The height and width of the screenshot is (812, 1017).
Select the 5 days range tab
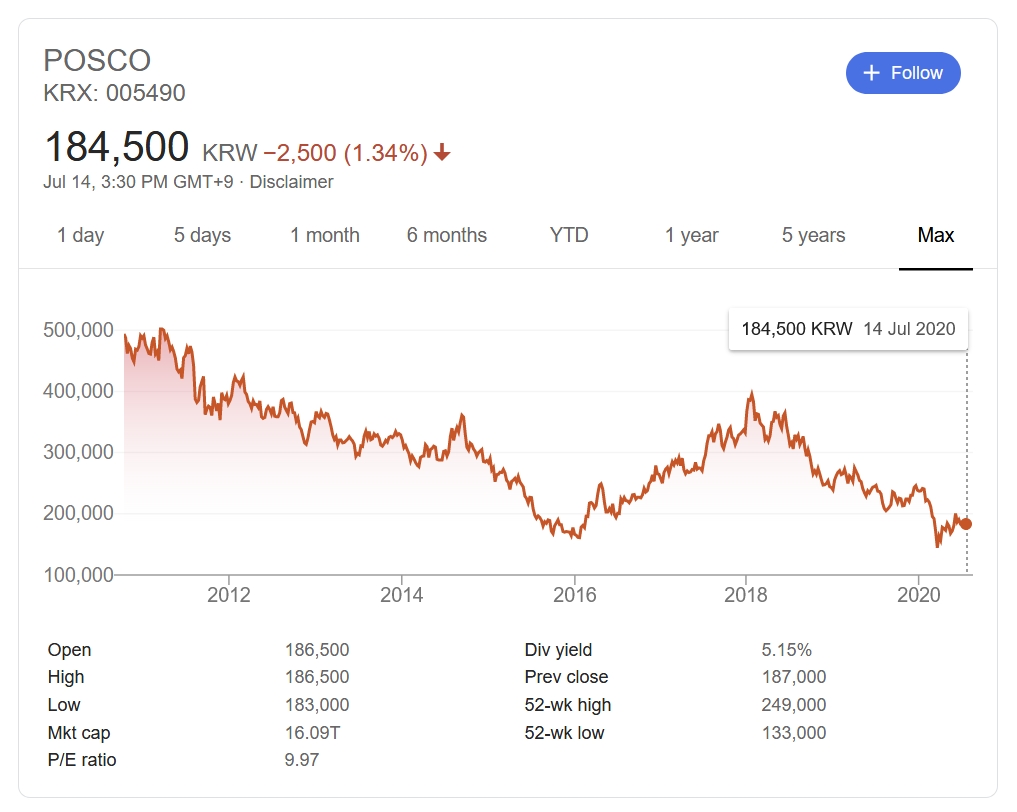(202, 236)
